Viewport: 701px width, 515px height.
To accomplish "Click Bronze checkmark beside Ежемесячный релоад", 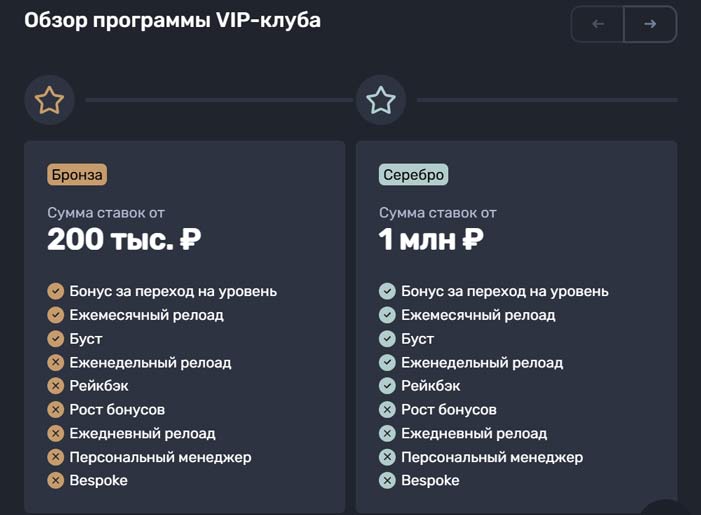I will (x=56, y=315).
